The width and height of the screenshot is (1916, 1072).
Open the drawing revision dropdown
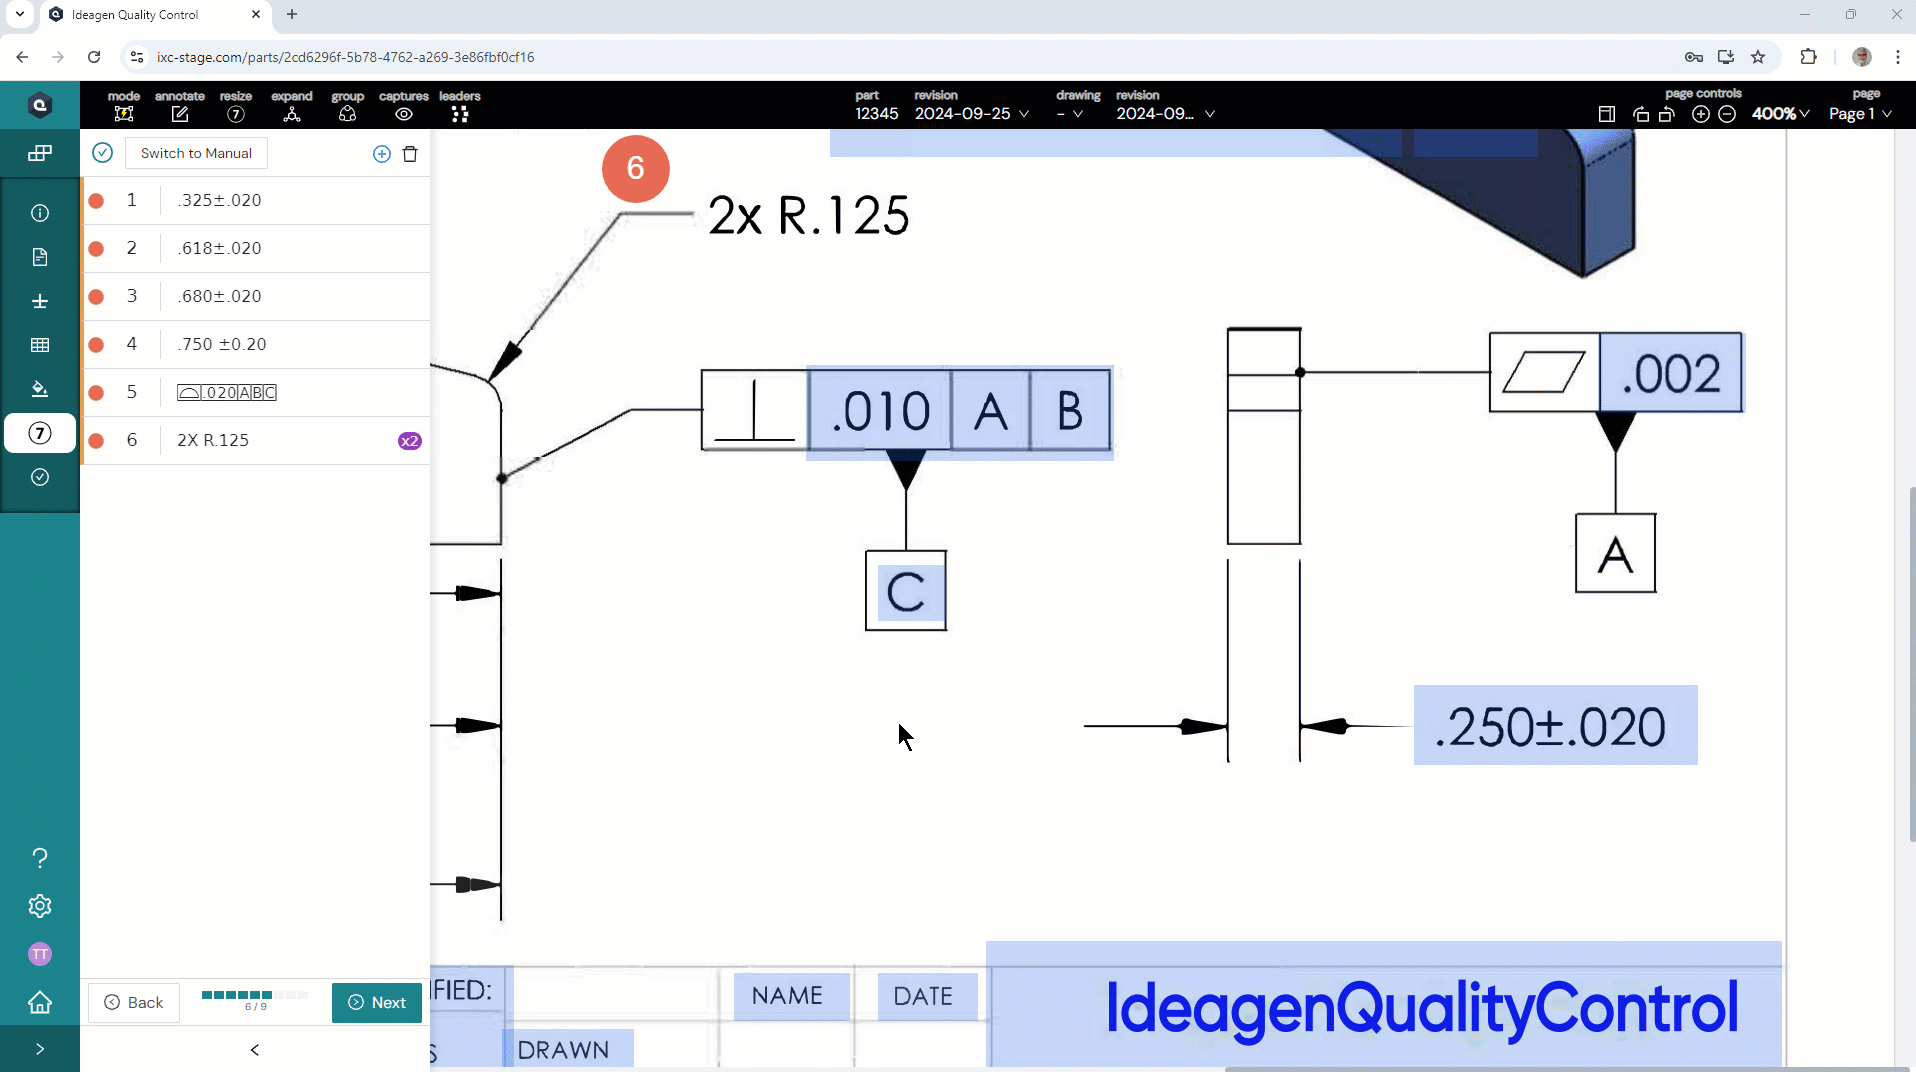pyautogui.click(x=1166, y=114)
